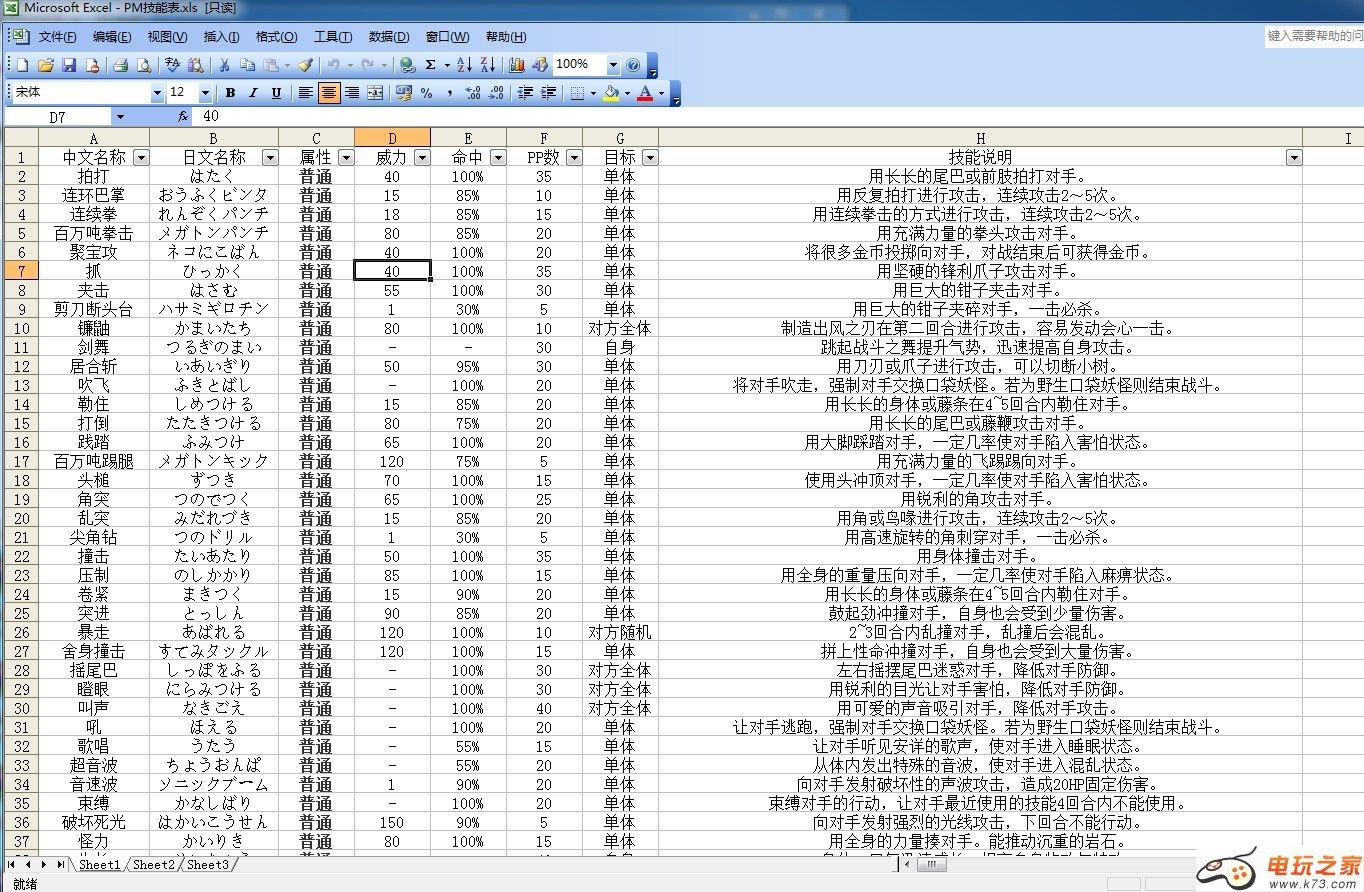Open a file with the Open folder icon
The width and height of the screenshot is (1364, 892).
(45, 65)
